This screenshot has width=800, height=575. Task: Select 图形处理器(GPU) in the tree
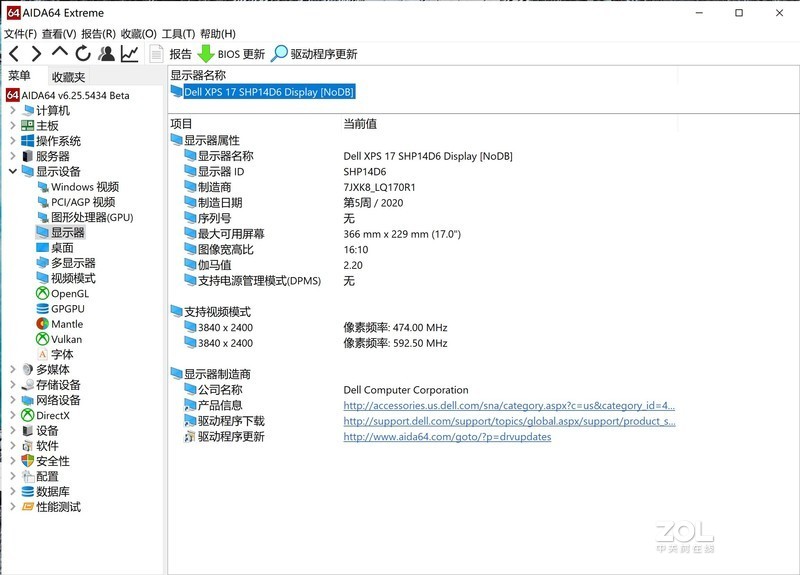[92, 217]
